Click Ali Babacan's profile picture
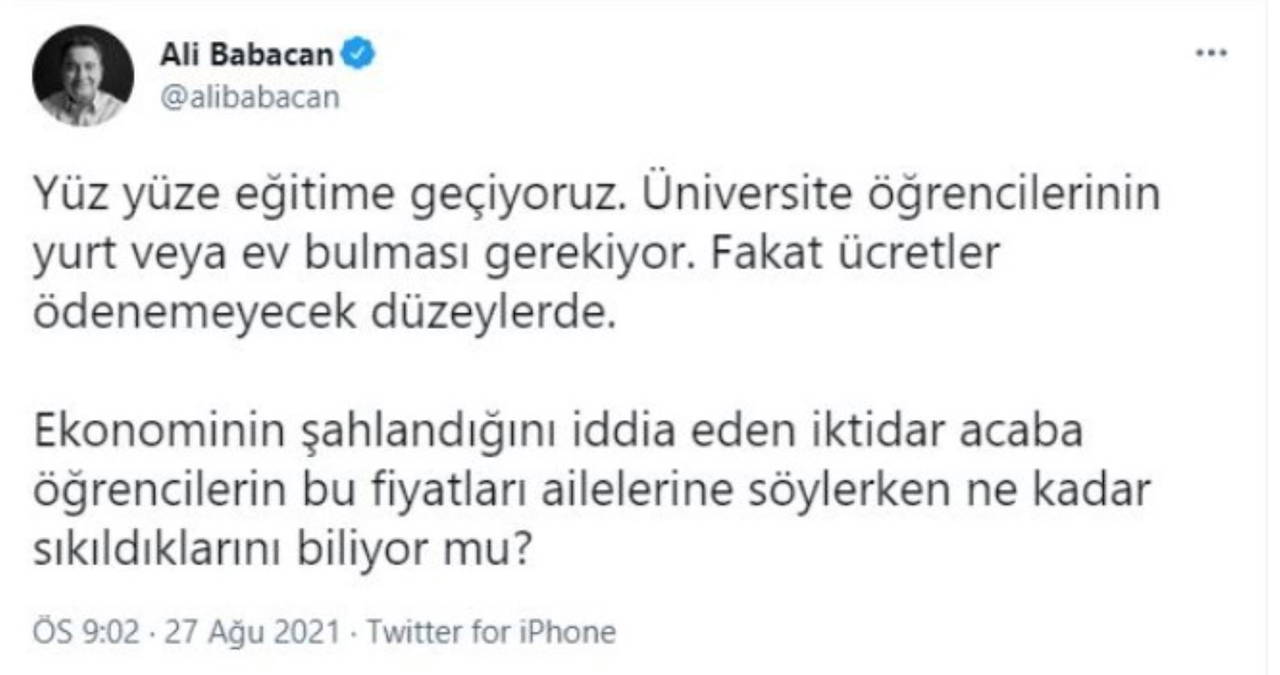1280x675 pixels. [x=83, y=76]
